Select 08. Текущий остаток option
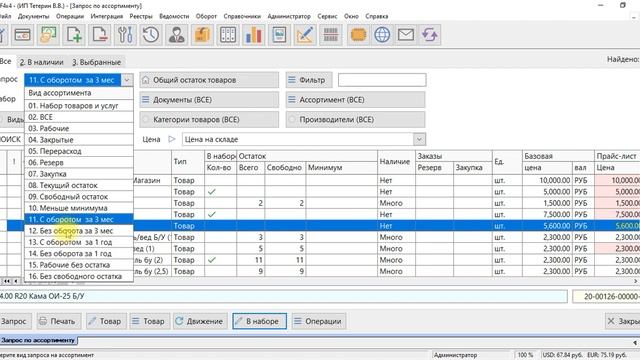Image resolution: width=640 pixels, height=360 pixels. click(79, 185)
